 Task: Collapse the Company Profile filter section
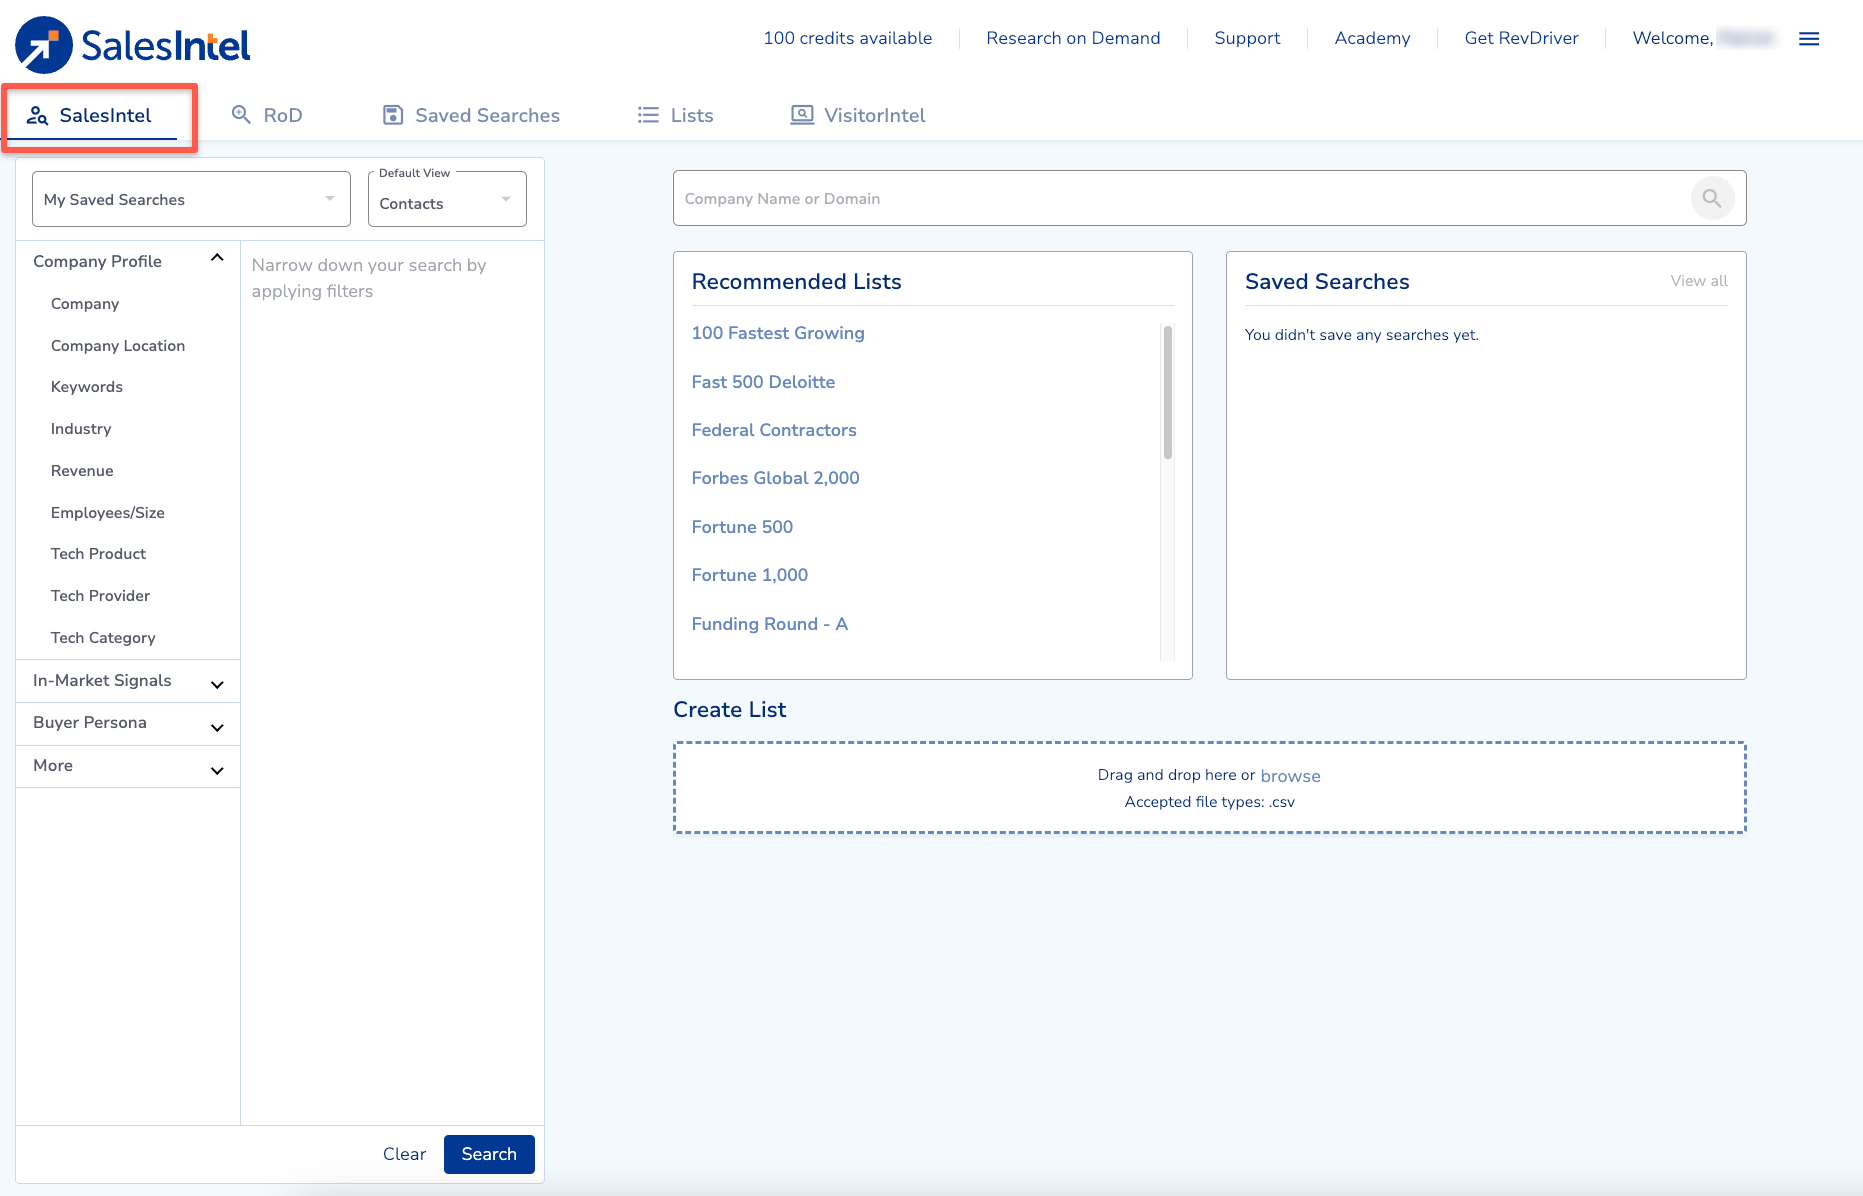[x=217, y=257]
